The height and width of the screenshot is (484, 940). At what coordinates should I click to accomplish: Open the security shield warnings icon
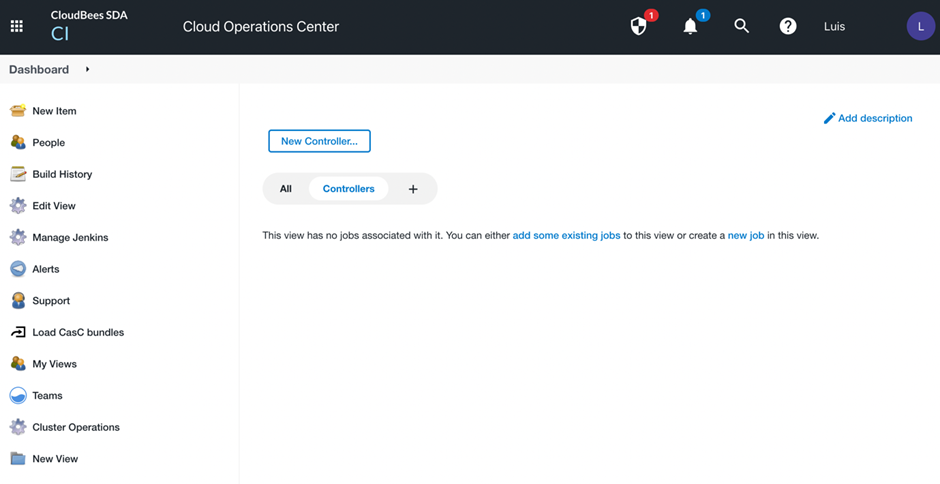(x=639, y=26)
